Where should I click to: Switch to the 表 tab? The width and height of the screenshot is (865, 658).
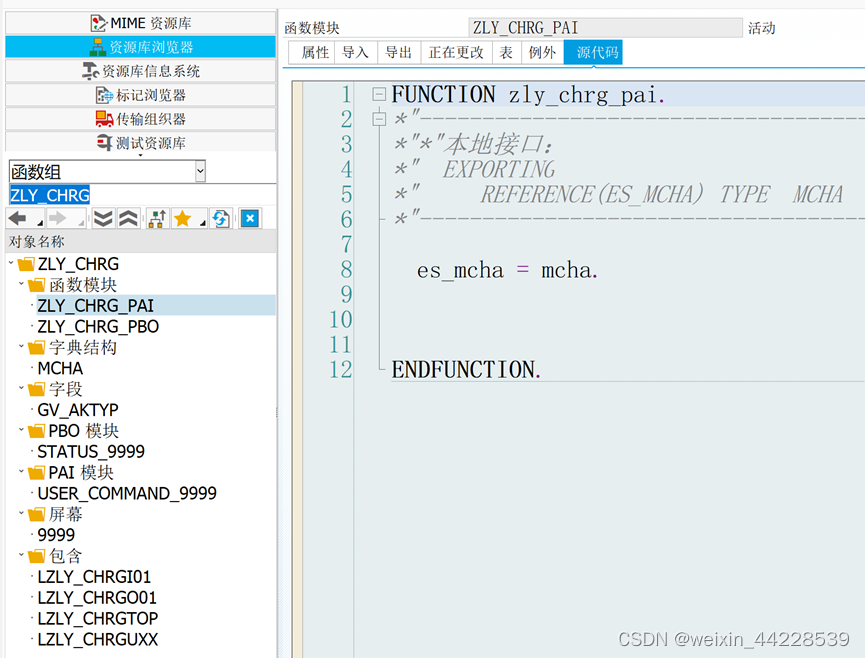click(507, 52)
